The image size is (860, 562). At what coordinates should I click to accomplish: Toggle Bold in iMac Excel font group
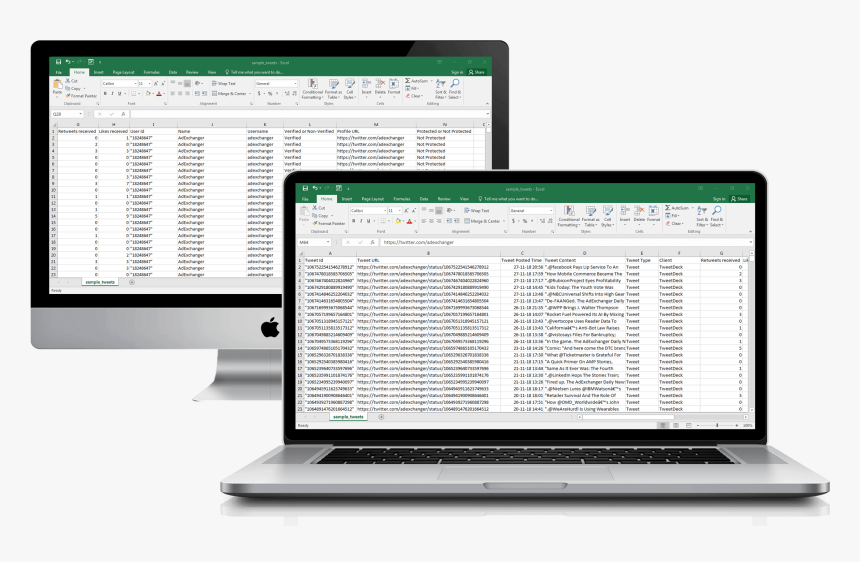[x=105, y=94]
